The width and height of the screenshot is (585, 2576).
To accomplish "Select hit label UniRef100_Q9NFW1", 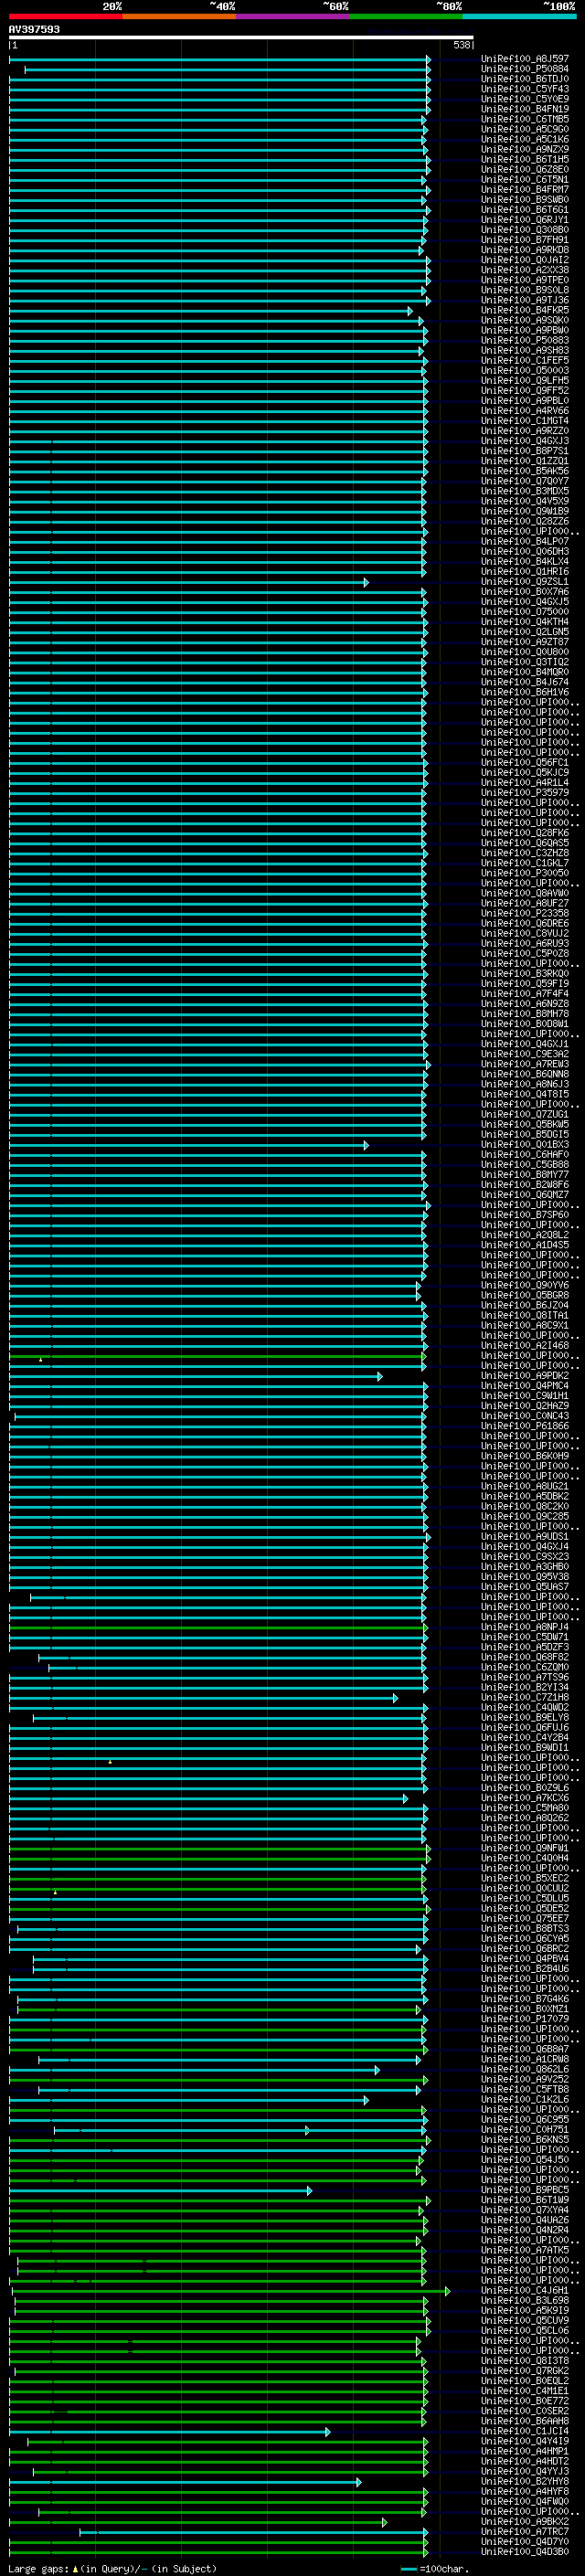I will point(524,1848).
